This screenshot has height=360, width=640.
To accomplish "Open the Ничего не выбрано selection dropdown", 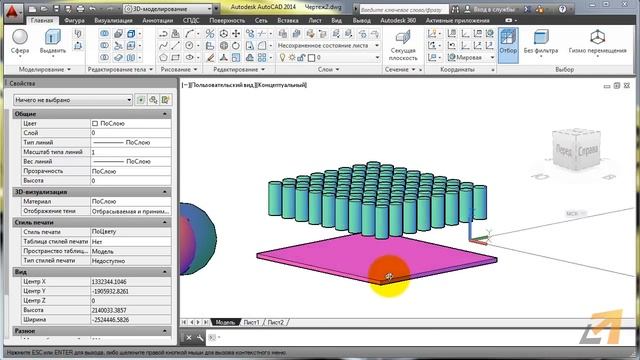I will click(x=72, y=100).
